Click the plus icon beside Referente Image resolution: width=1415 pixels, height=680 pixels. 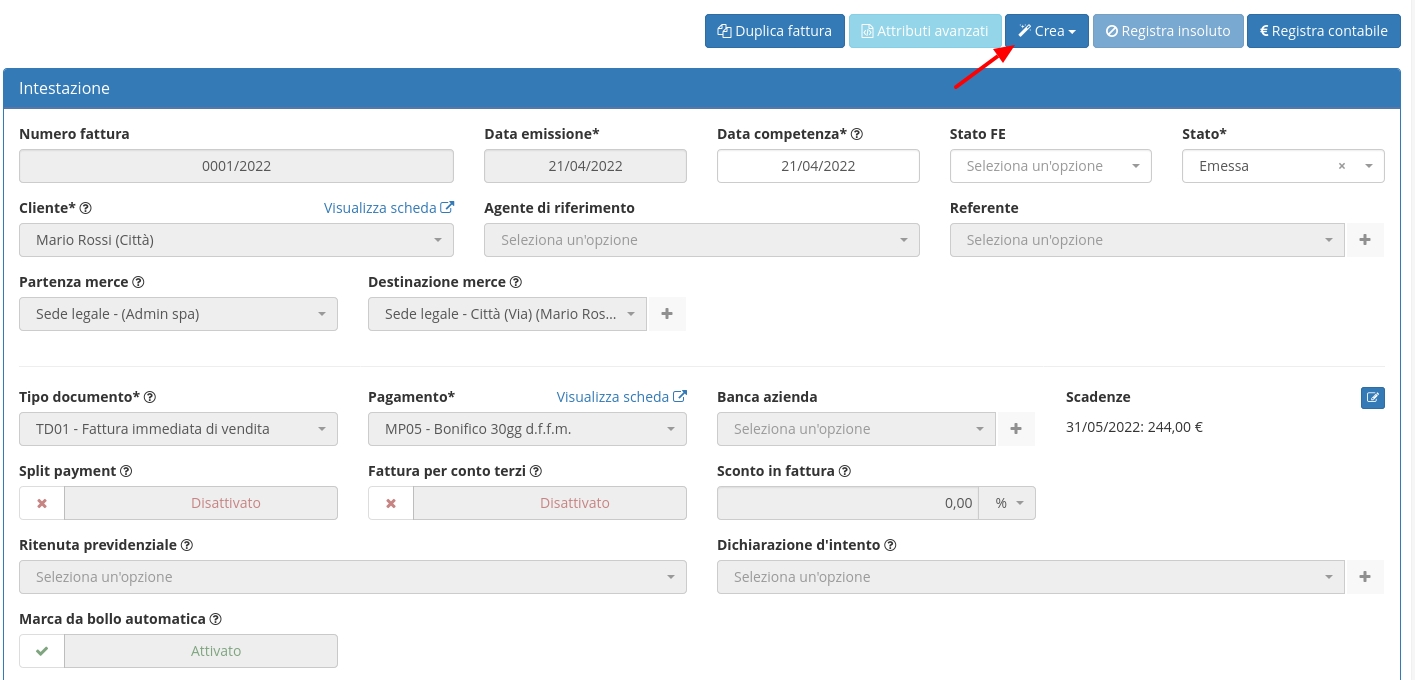click(x=1366, y=240)
